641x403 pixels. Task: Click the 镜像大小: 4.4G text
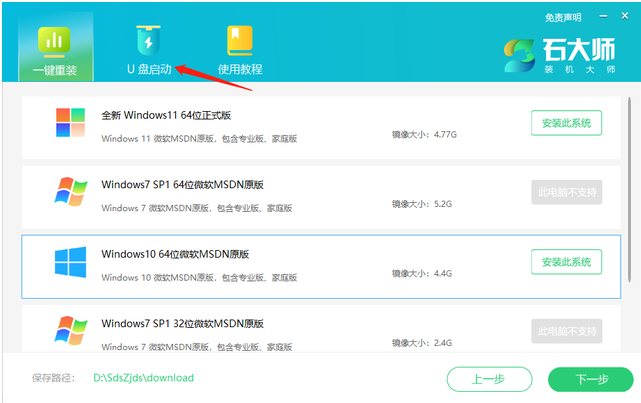422,273
